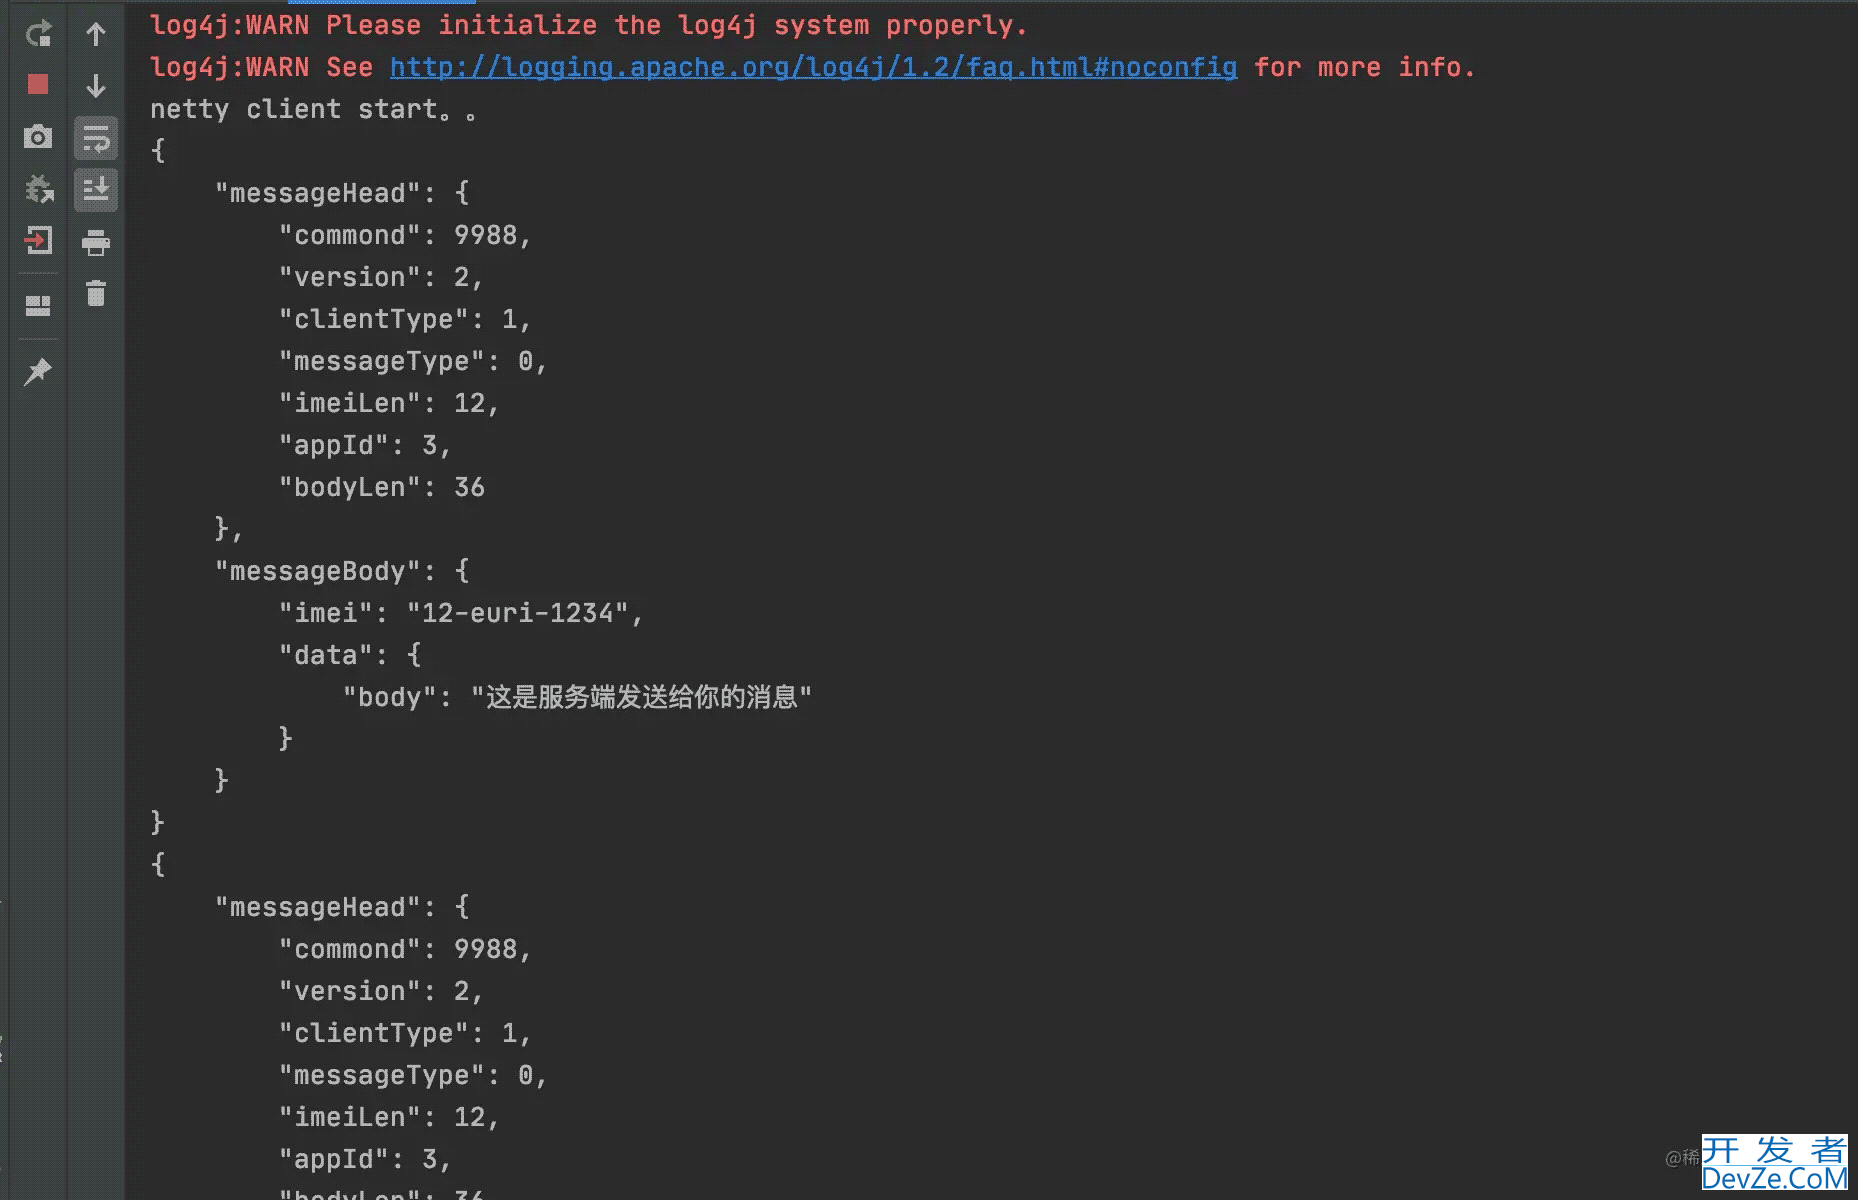Viewport: 1858px width, 1200px height.
Task: Open the logging.apache.org log4j FAQ link
Action: [x=813, y=67]
